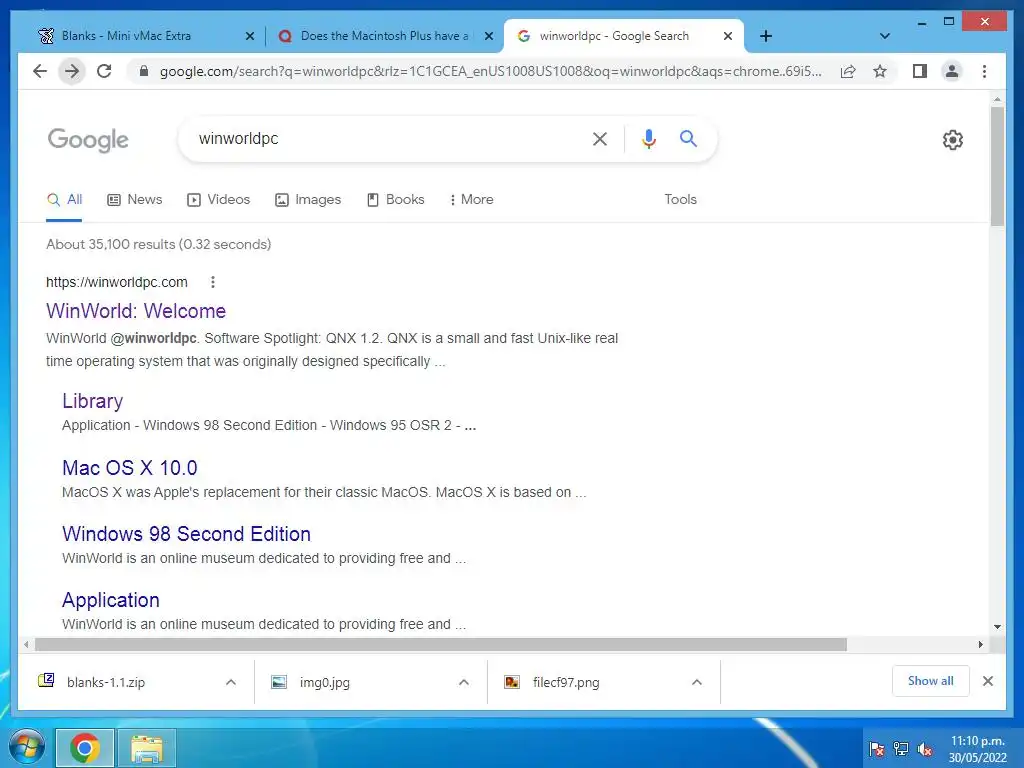The width and height of the screenshot is (1024, 768).
Task: Select the All results tab
Action: 64,199
